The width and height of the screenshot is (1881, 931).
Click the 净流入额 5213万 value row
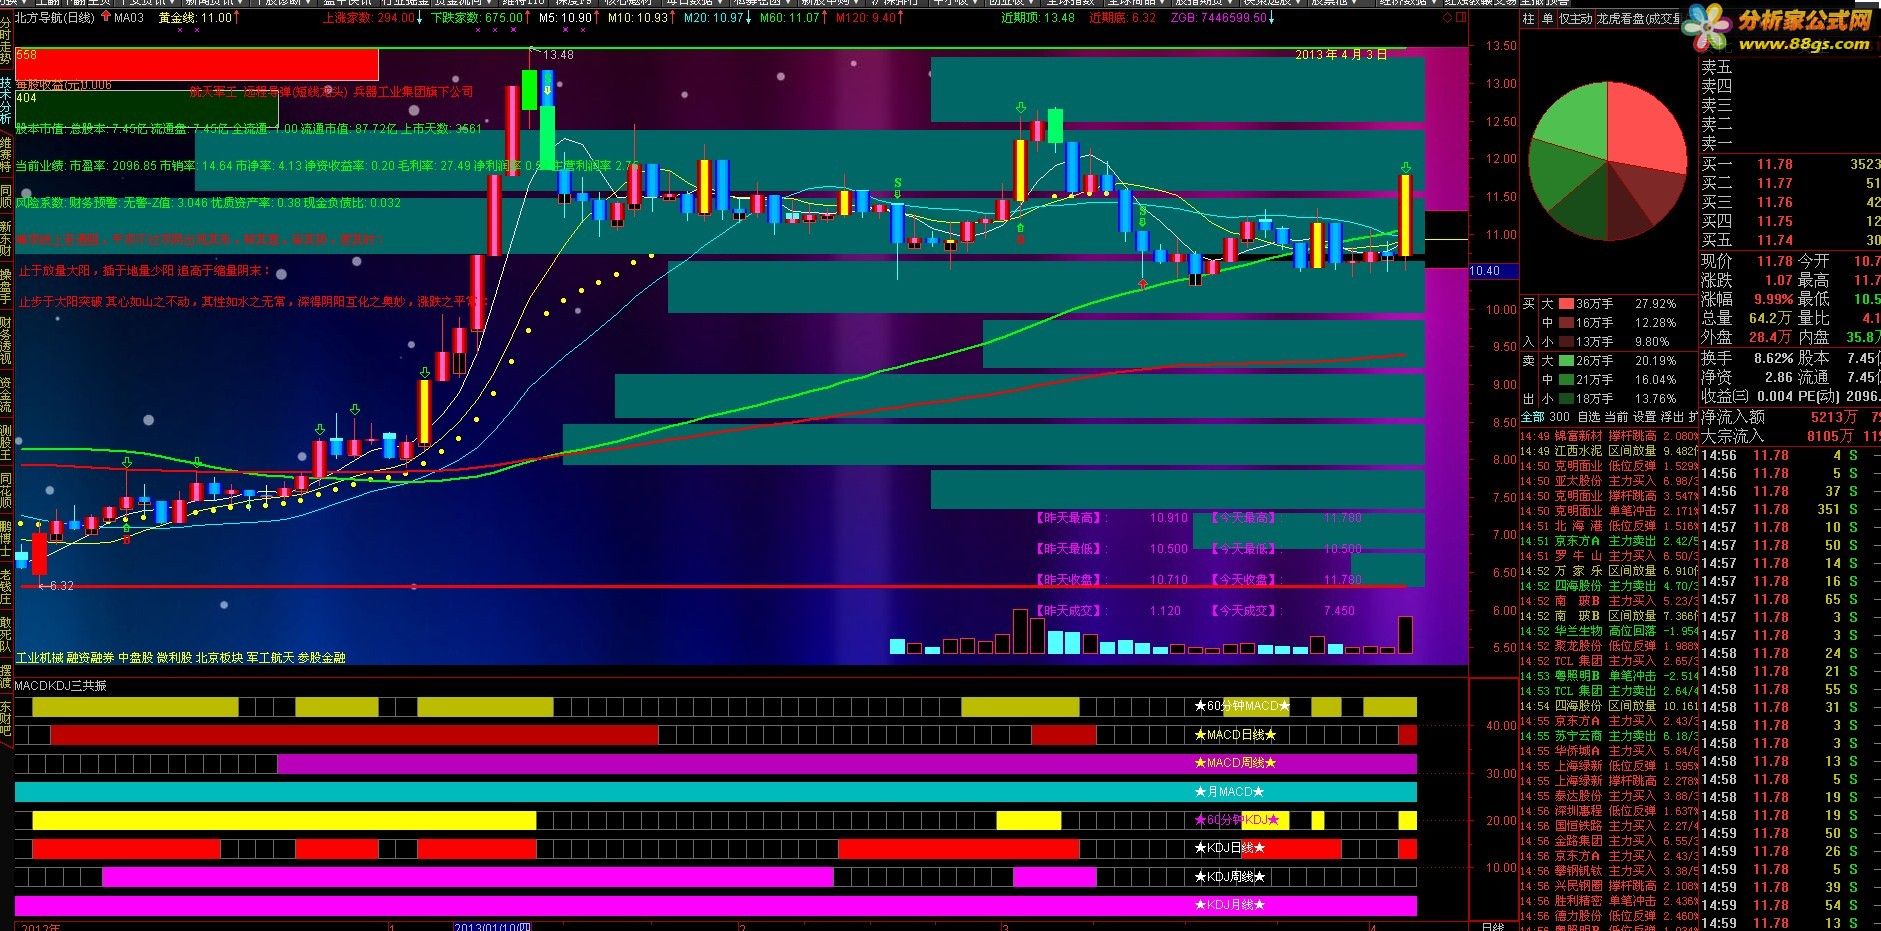(1790, 417)
